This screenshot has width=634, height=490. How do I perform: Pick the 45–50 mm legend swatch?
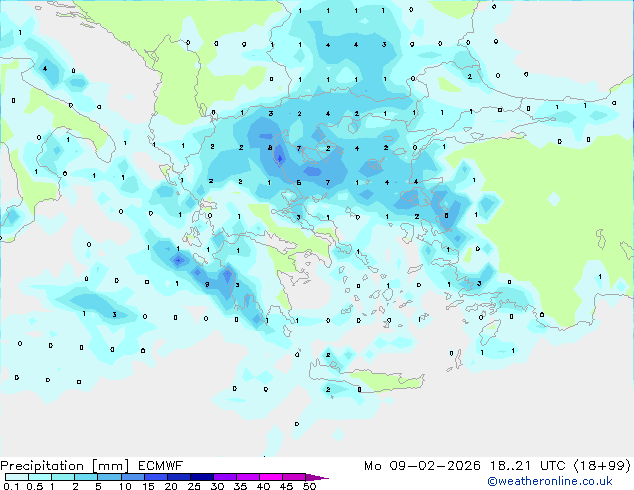pos(294,477)
